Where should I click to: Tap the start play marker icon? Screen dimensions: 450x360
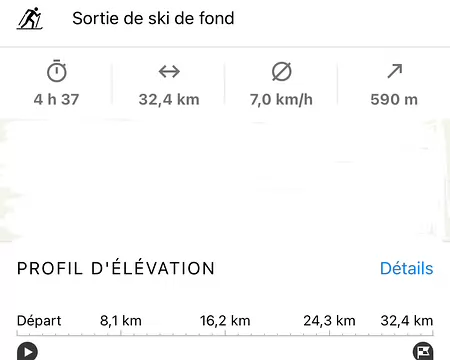[27, 351]
